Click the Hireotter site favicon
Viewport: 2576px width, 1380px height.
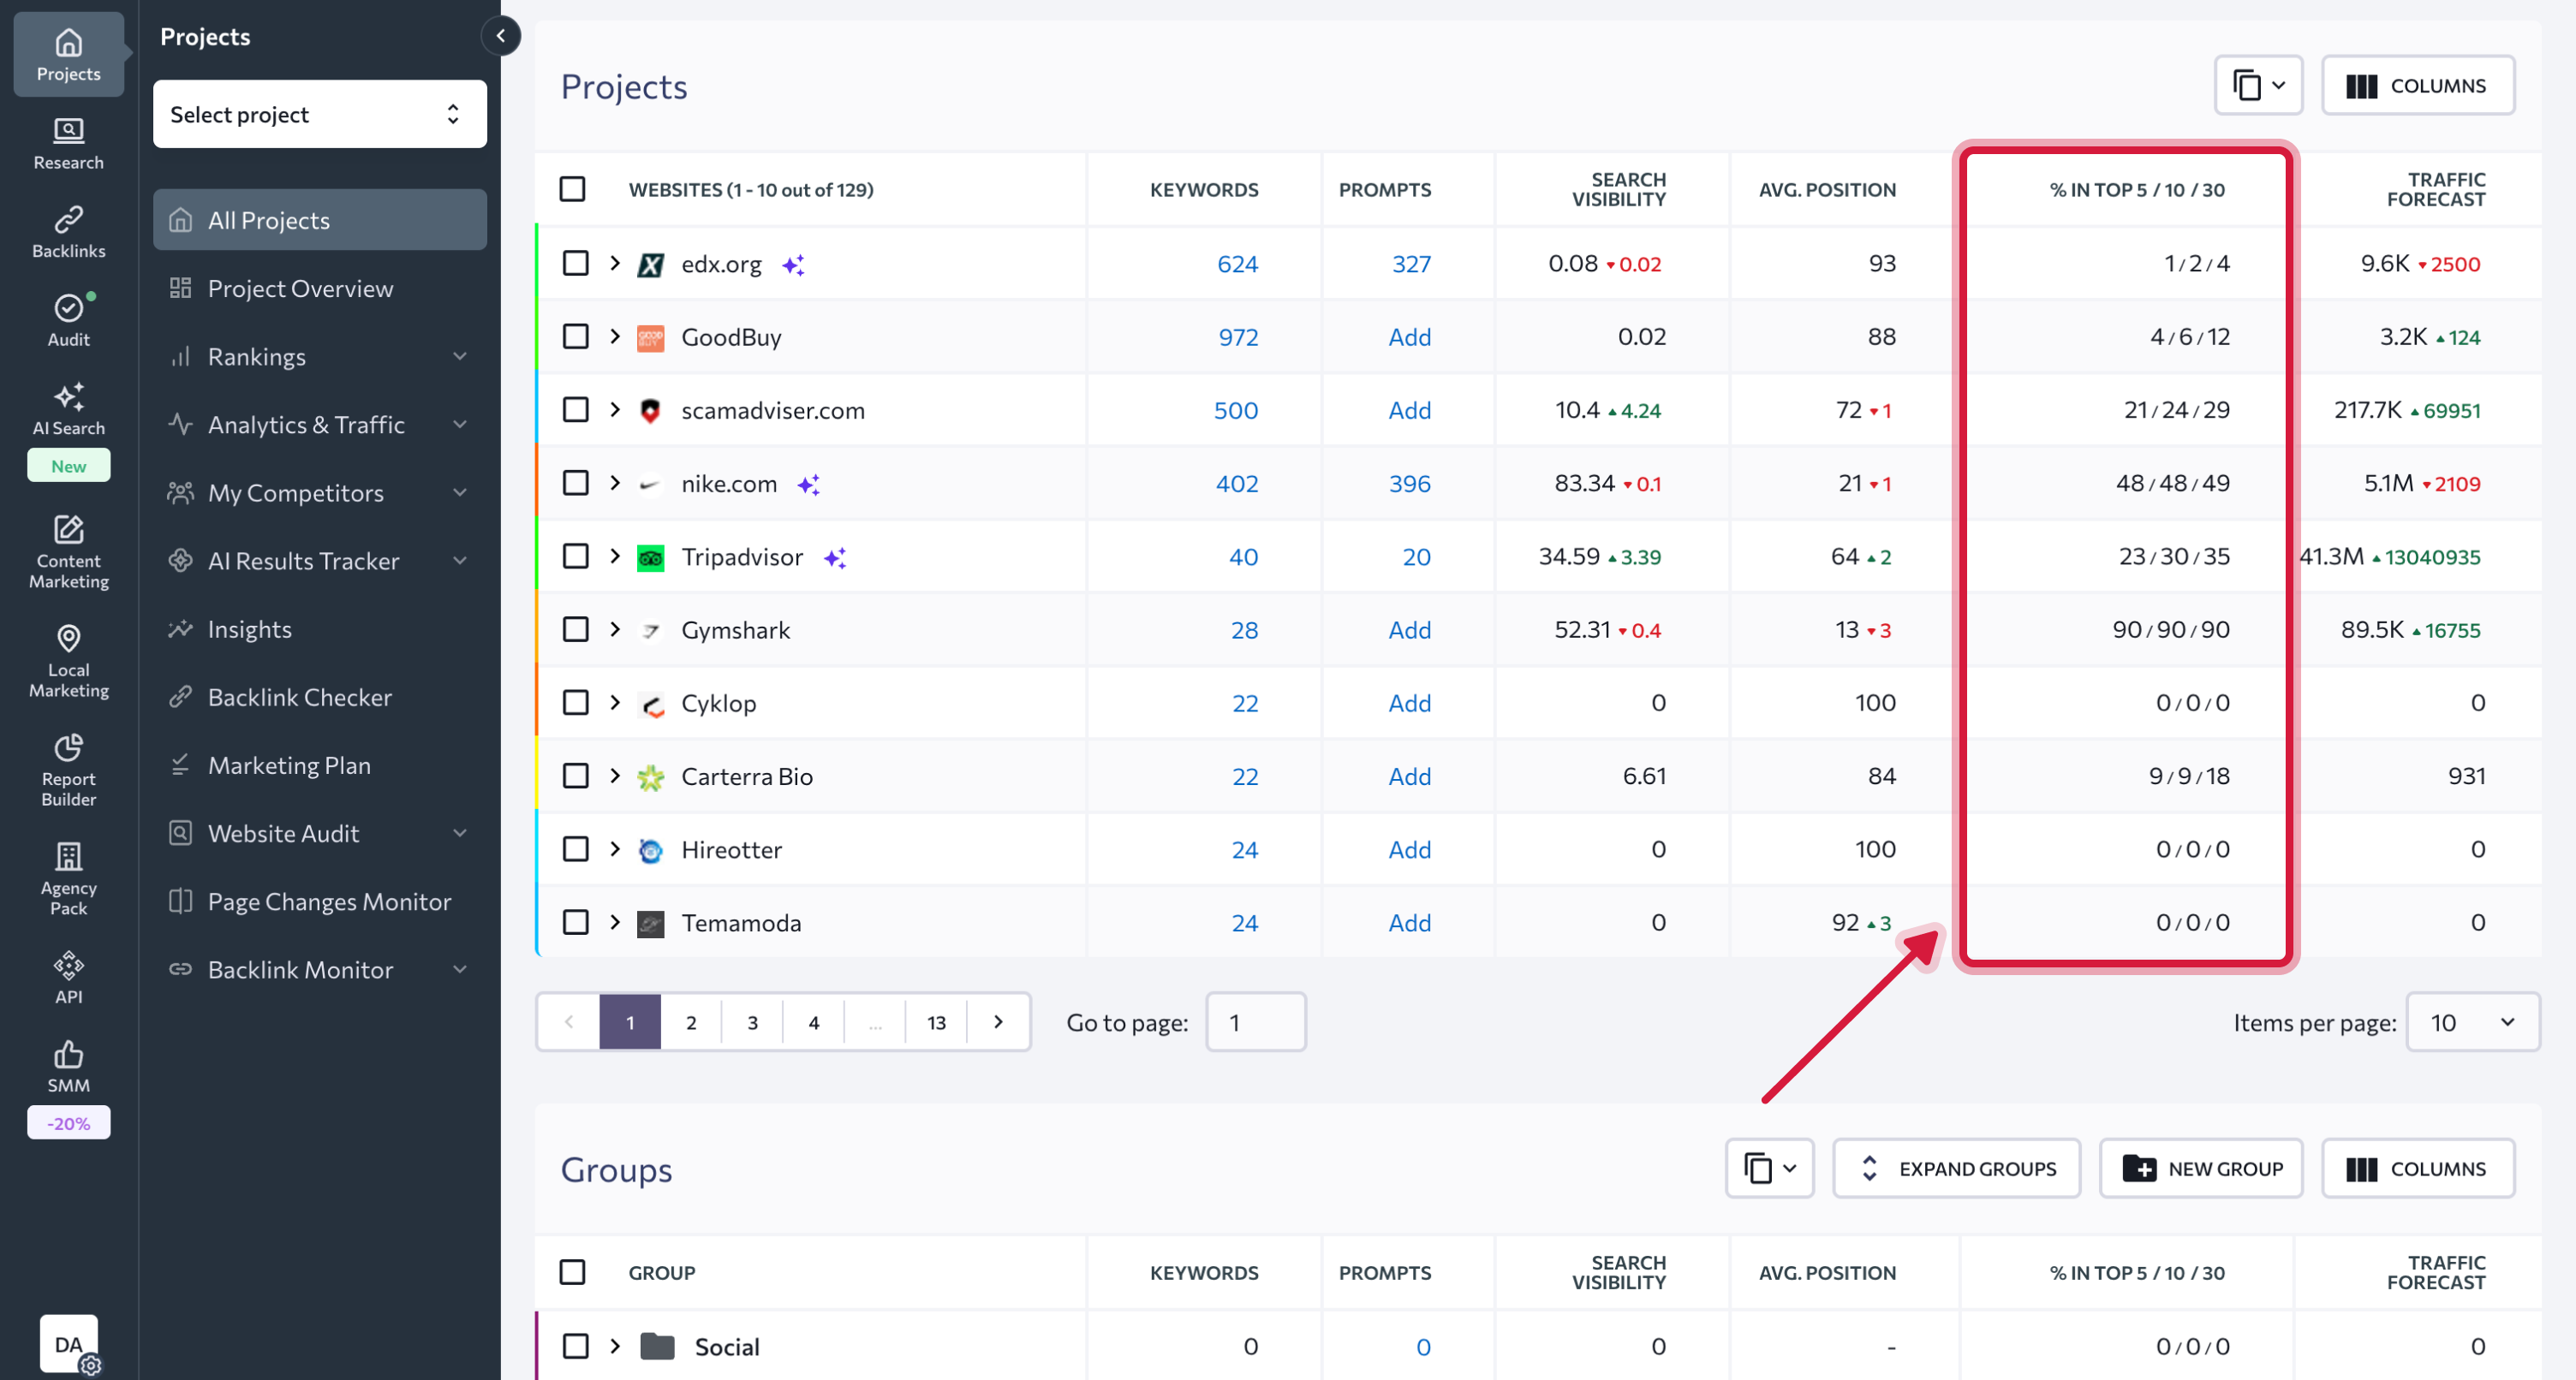tap(650, 850)
